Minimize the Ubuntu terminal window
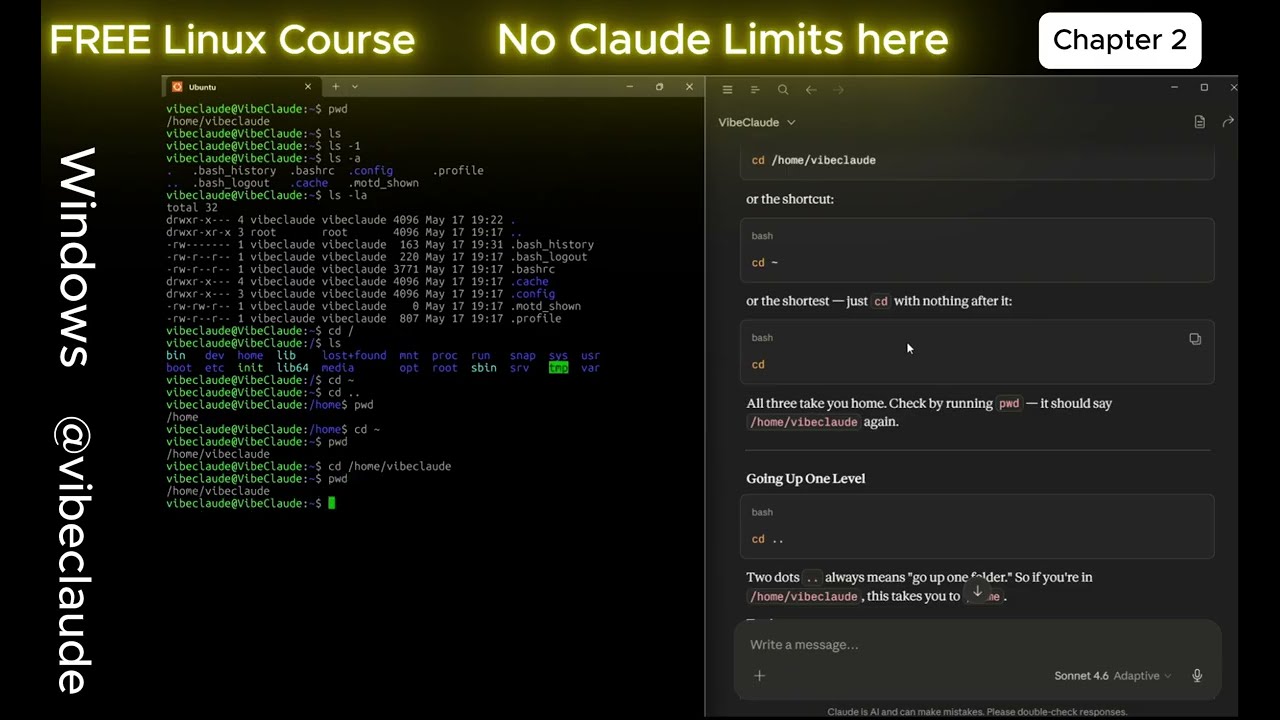Screen dimensions: 1280x720 click(x=630, y=87)
